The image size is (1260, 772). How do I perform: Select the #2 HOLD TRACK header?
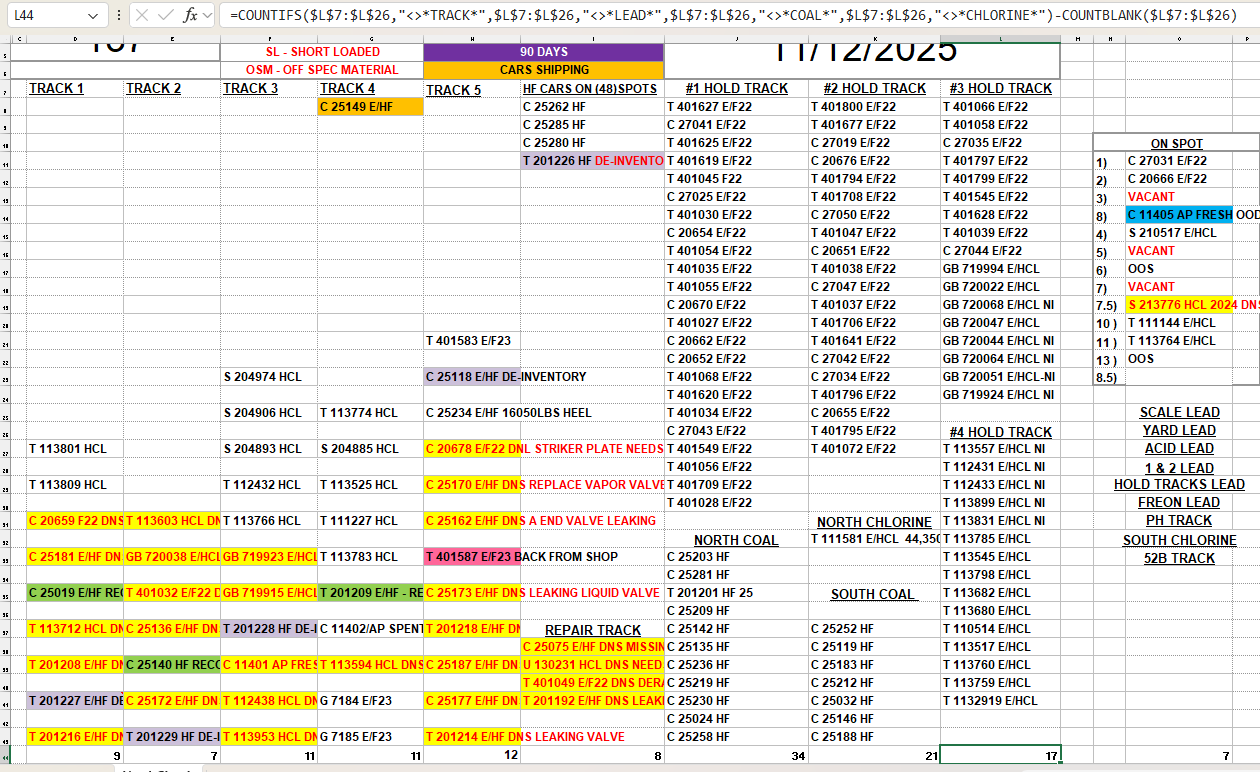pos(874,88)
